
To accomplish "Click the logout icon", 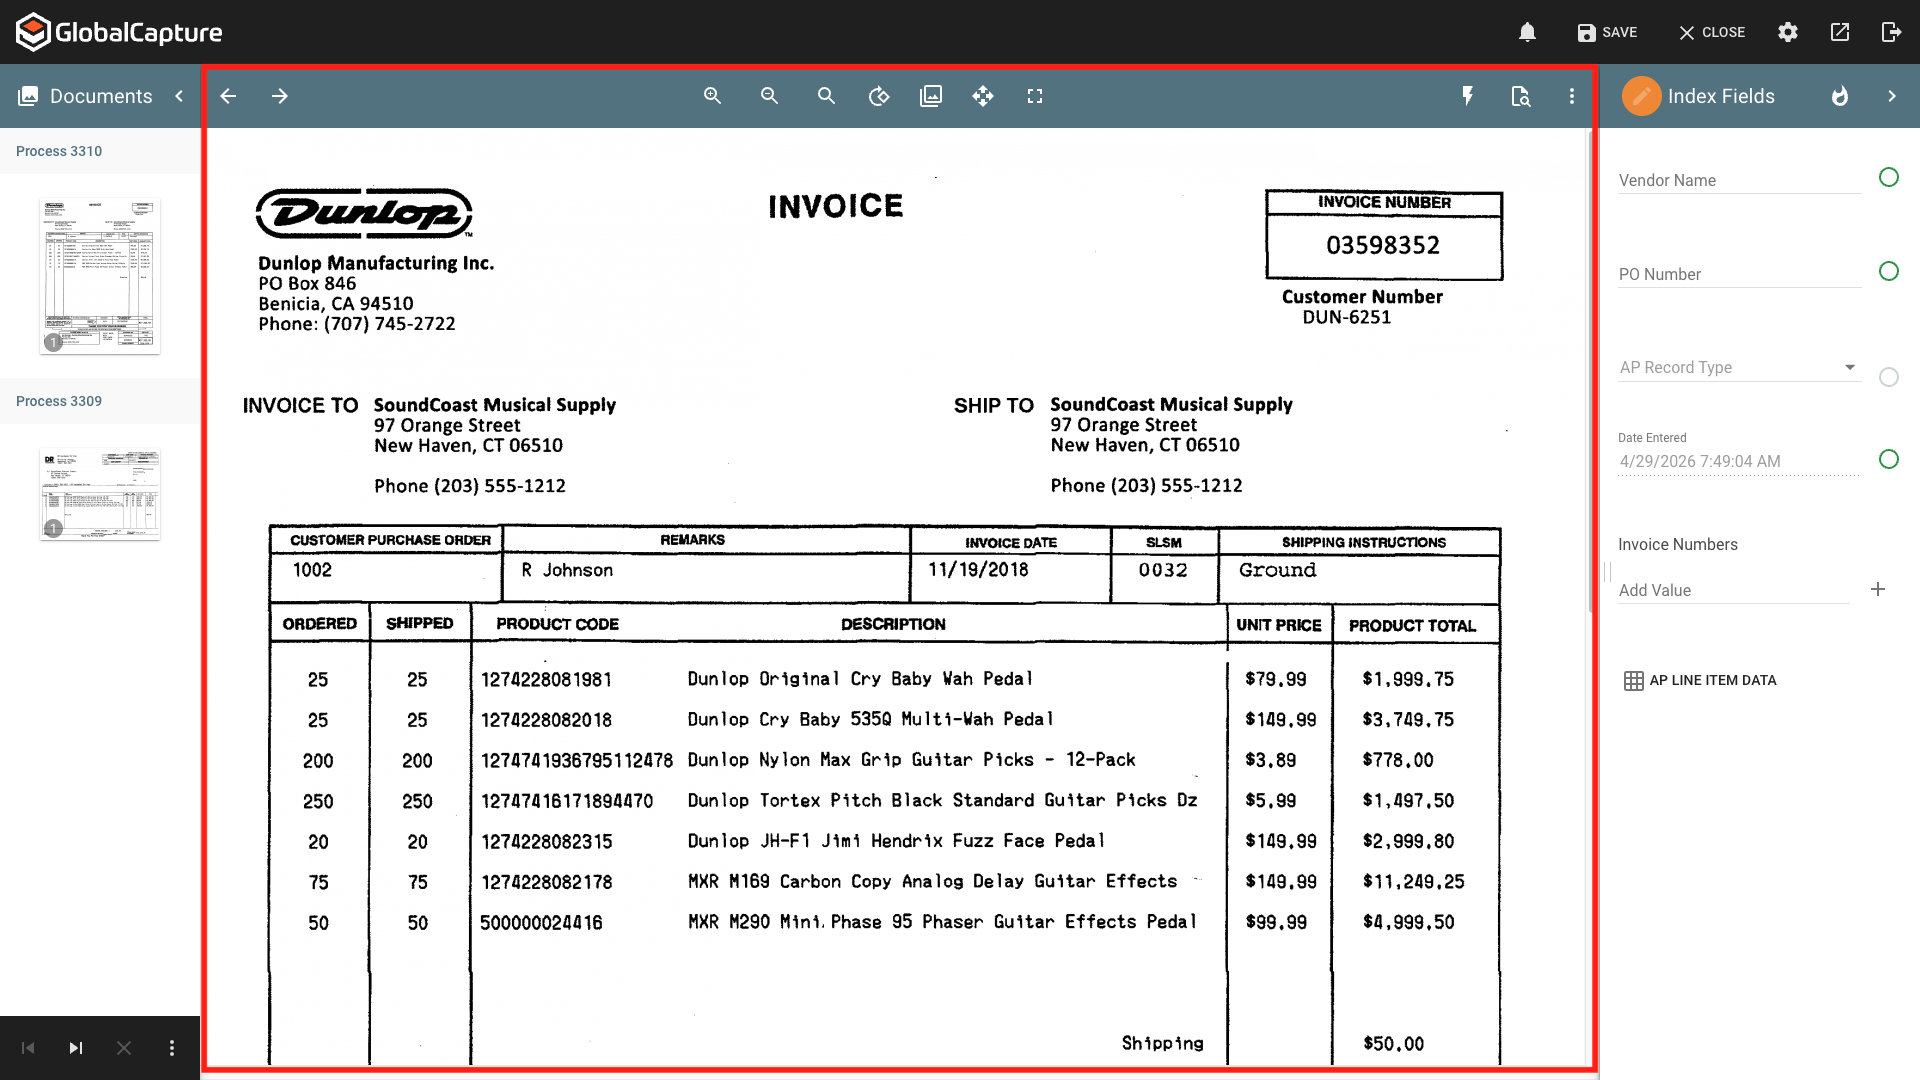I will 1891,32.
